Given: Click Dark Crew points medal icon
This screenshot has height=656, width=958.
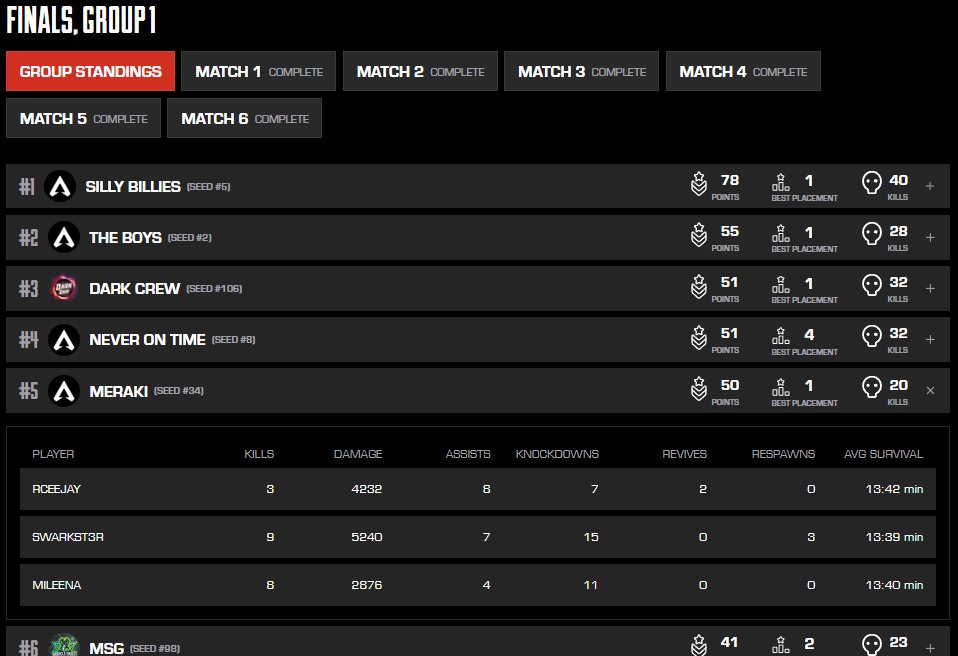Looking at the screenshot, I should tap(698, 286).
